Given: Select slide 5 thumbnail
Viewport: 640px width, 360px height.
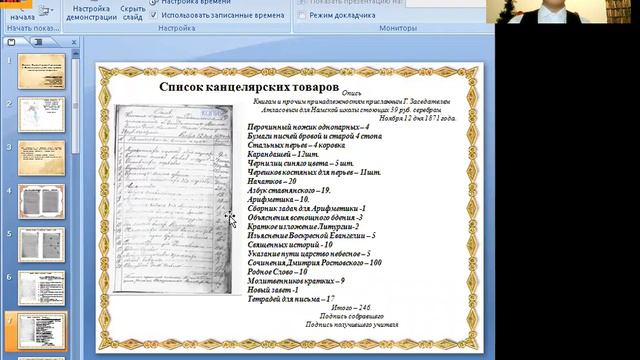Looking at the screenshot, I should pyautogui.click(x=41, y=244).
